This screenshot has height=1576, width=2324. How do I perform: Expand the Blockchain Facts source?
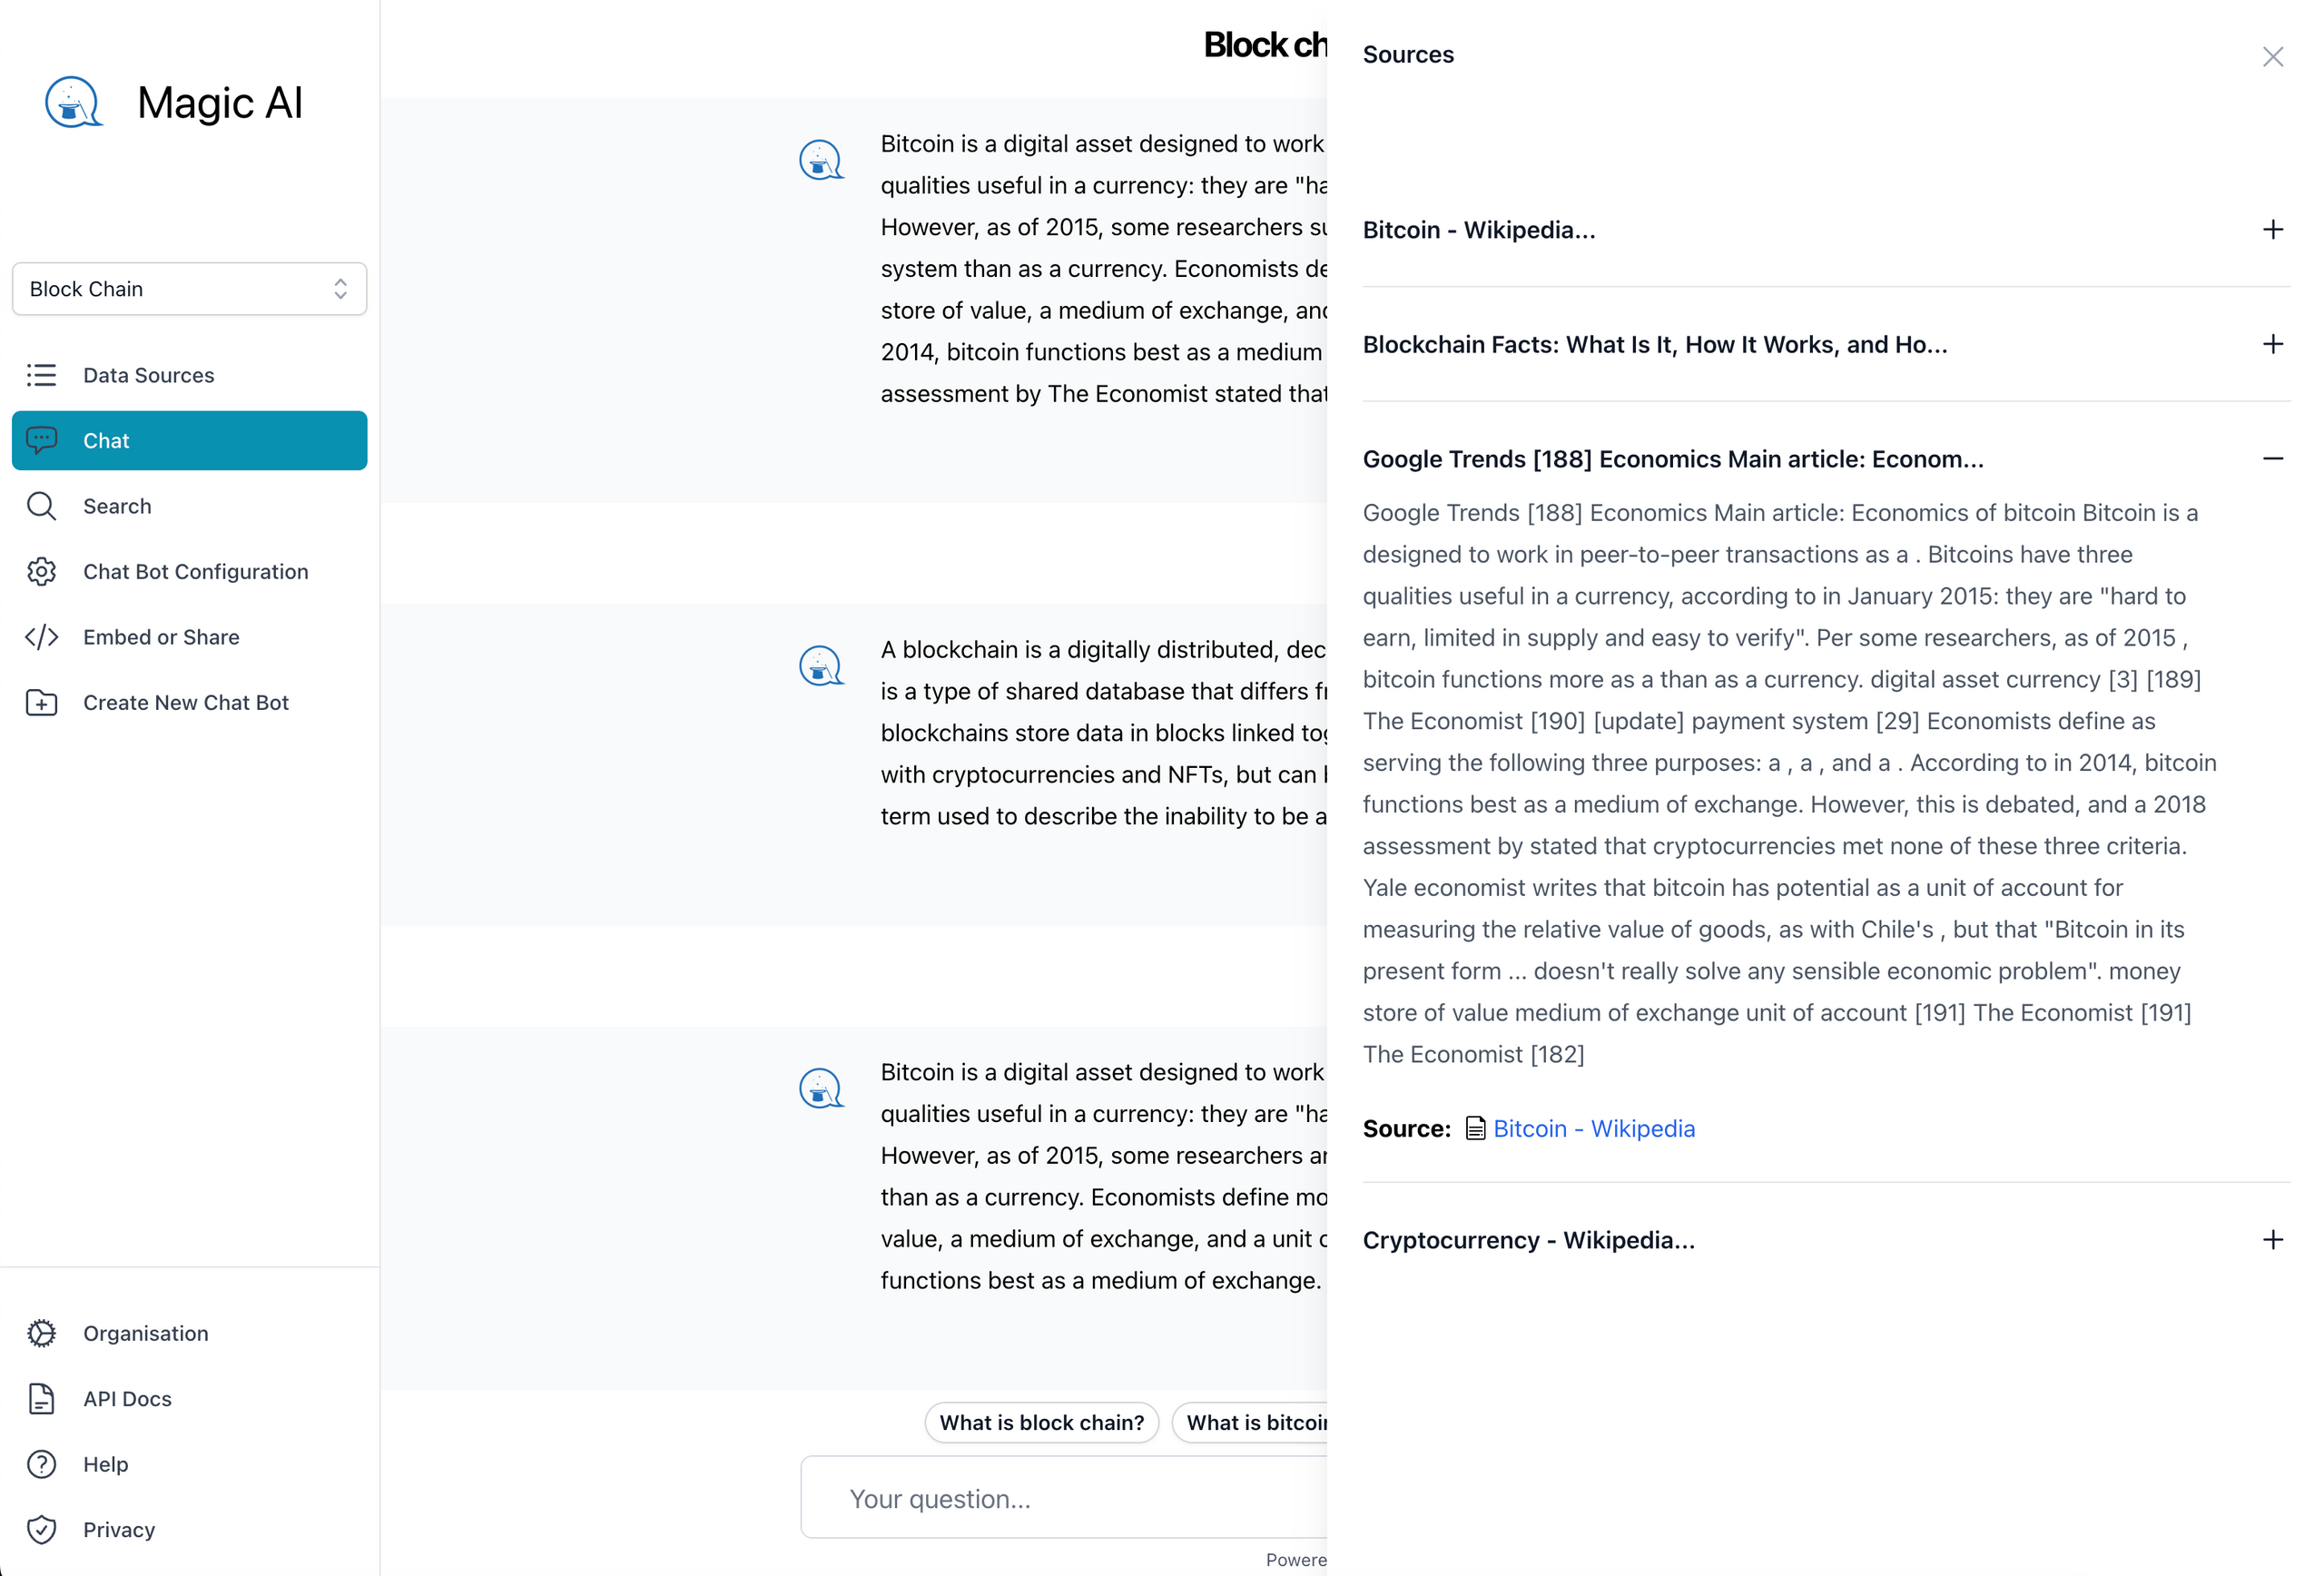tap(2273, 343)
